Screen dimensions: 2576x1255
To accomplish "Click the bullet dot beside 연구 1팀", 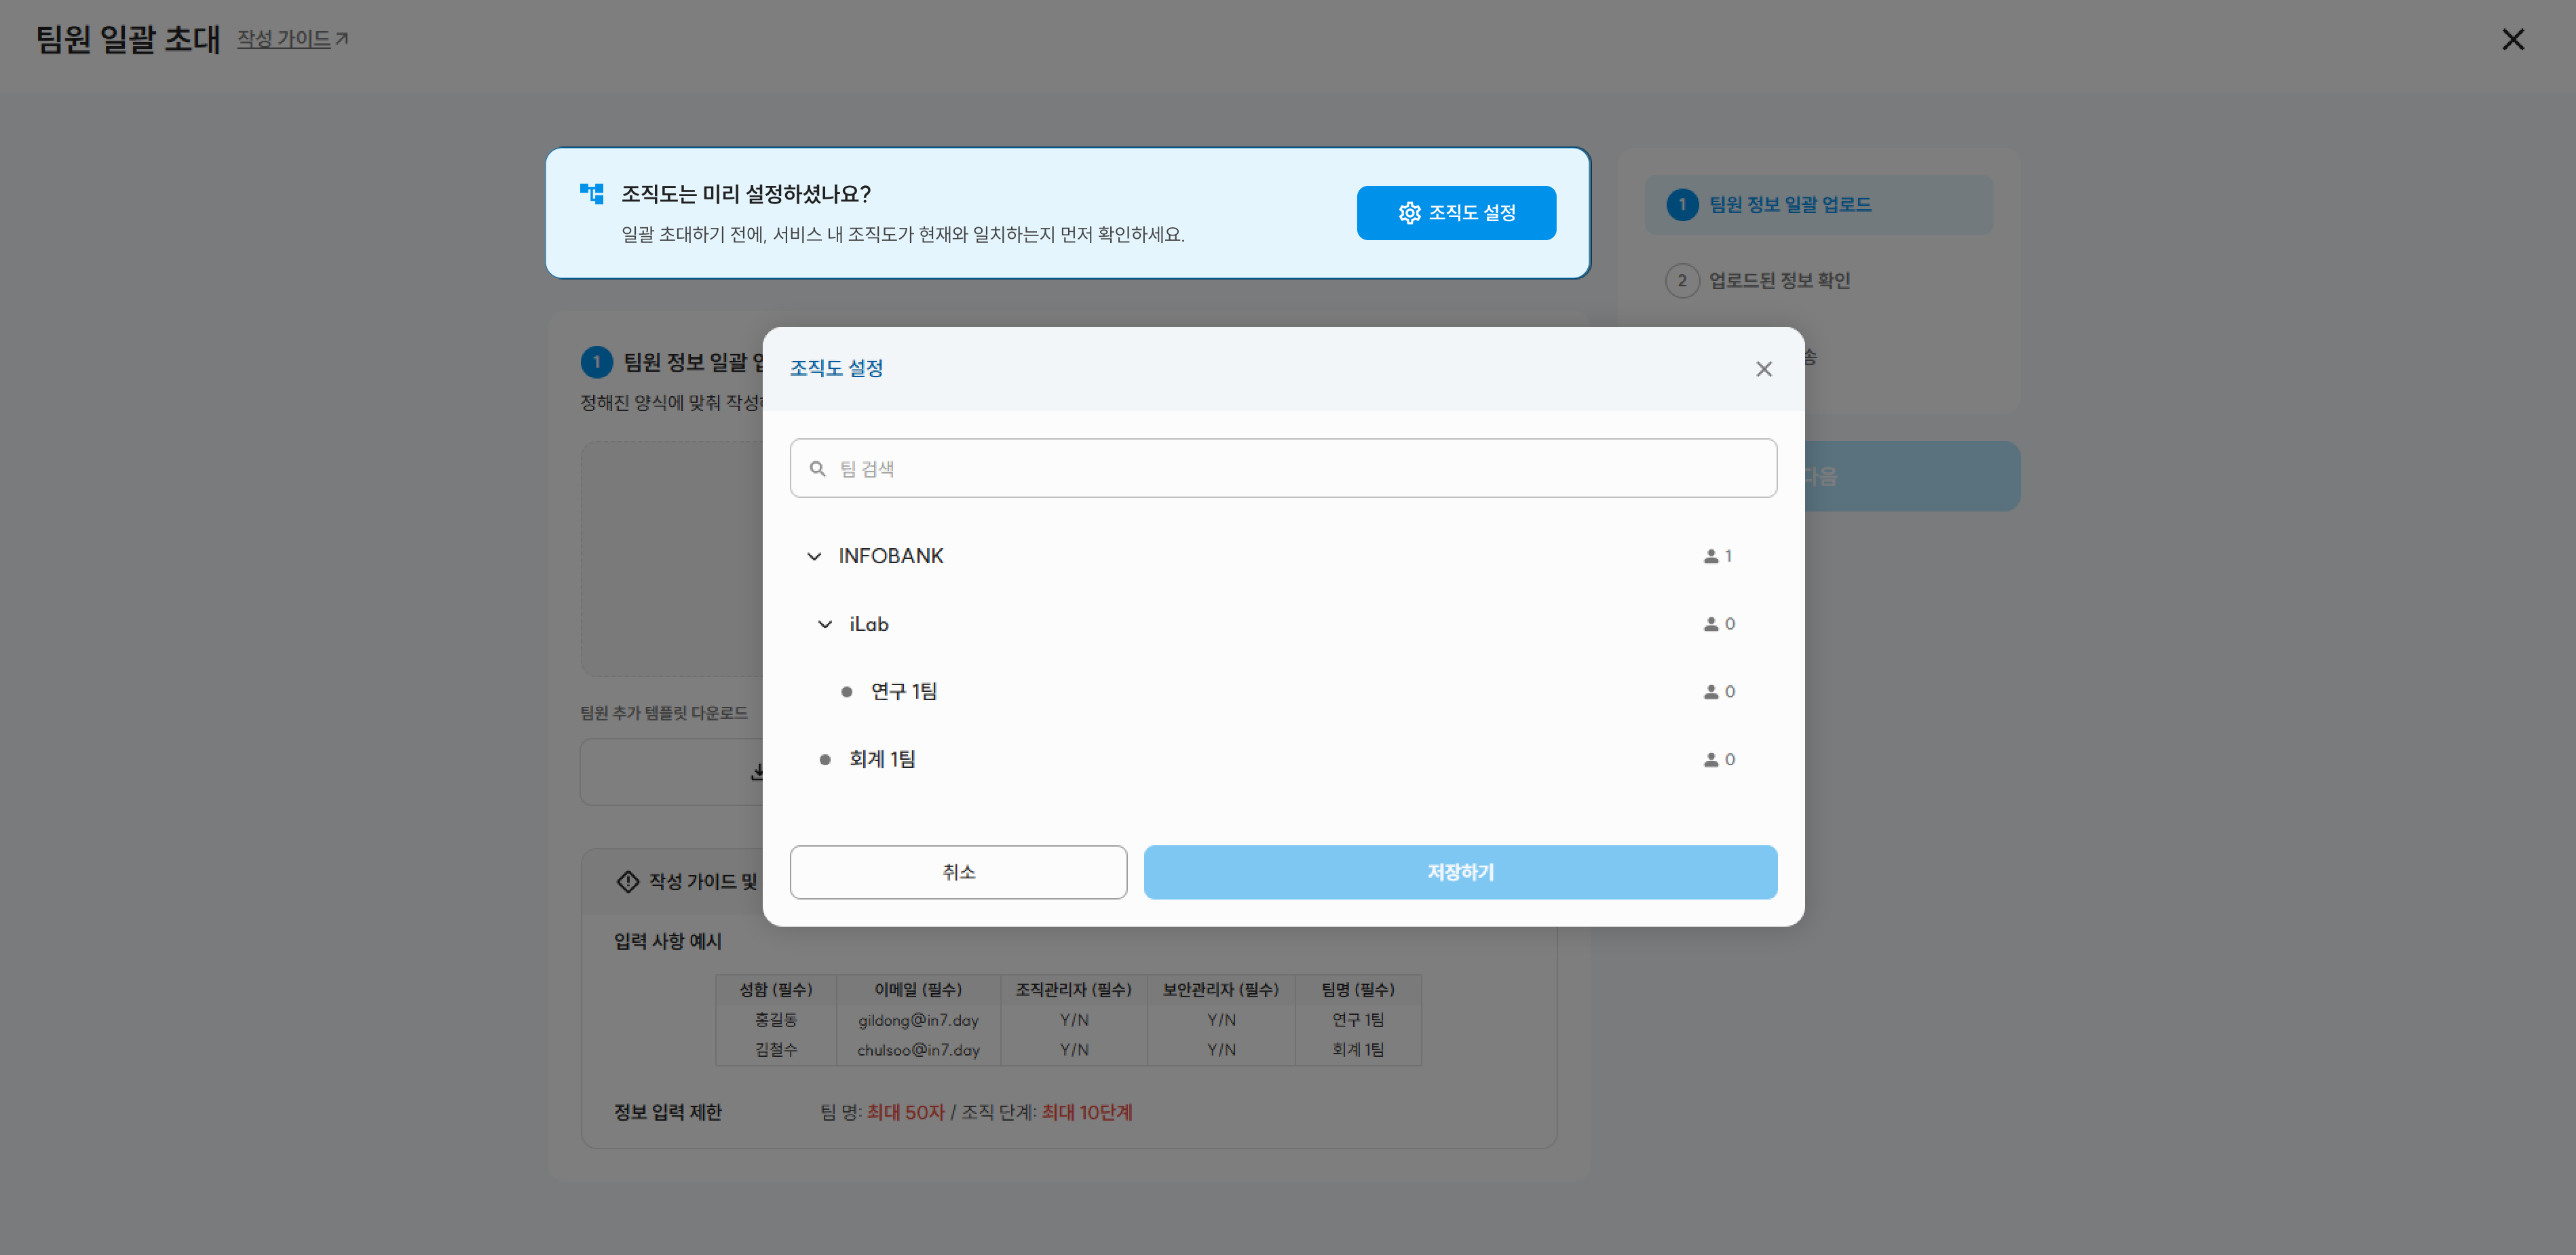I will (x=847, y=692).
